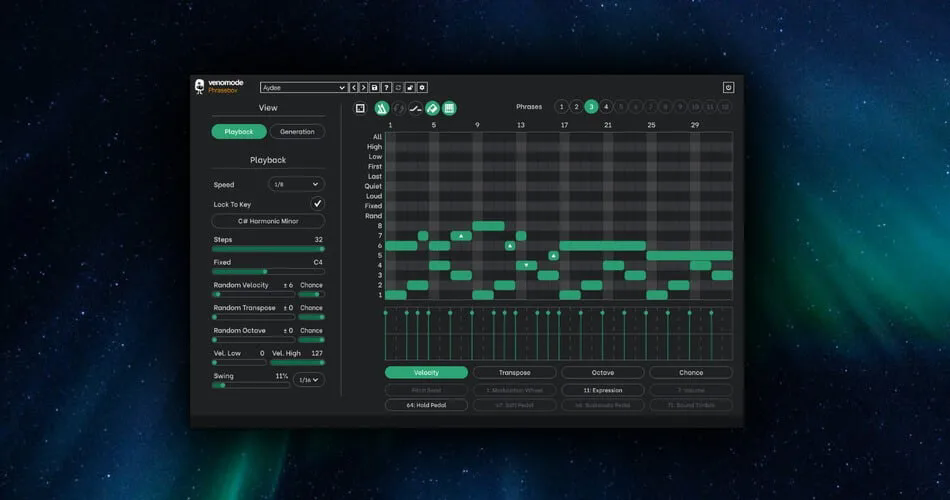Click the power bypass icon
Viewport: 950px width, 500px height.
pyautogui.click(x=728, y=88)
